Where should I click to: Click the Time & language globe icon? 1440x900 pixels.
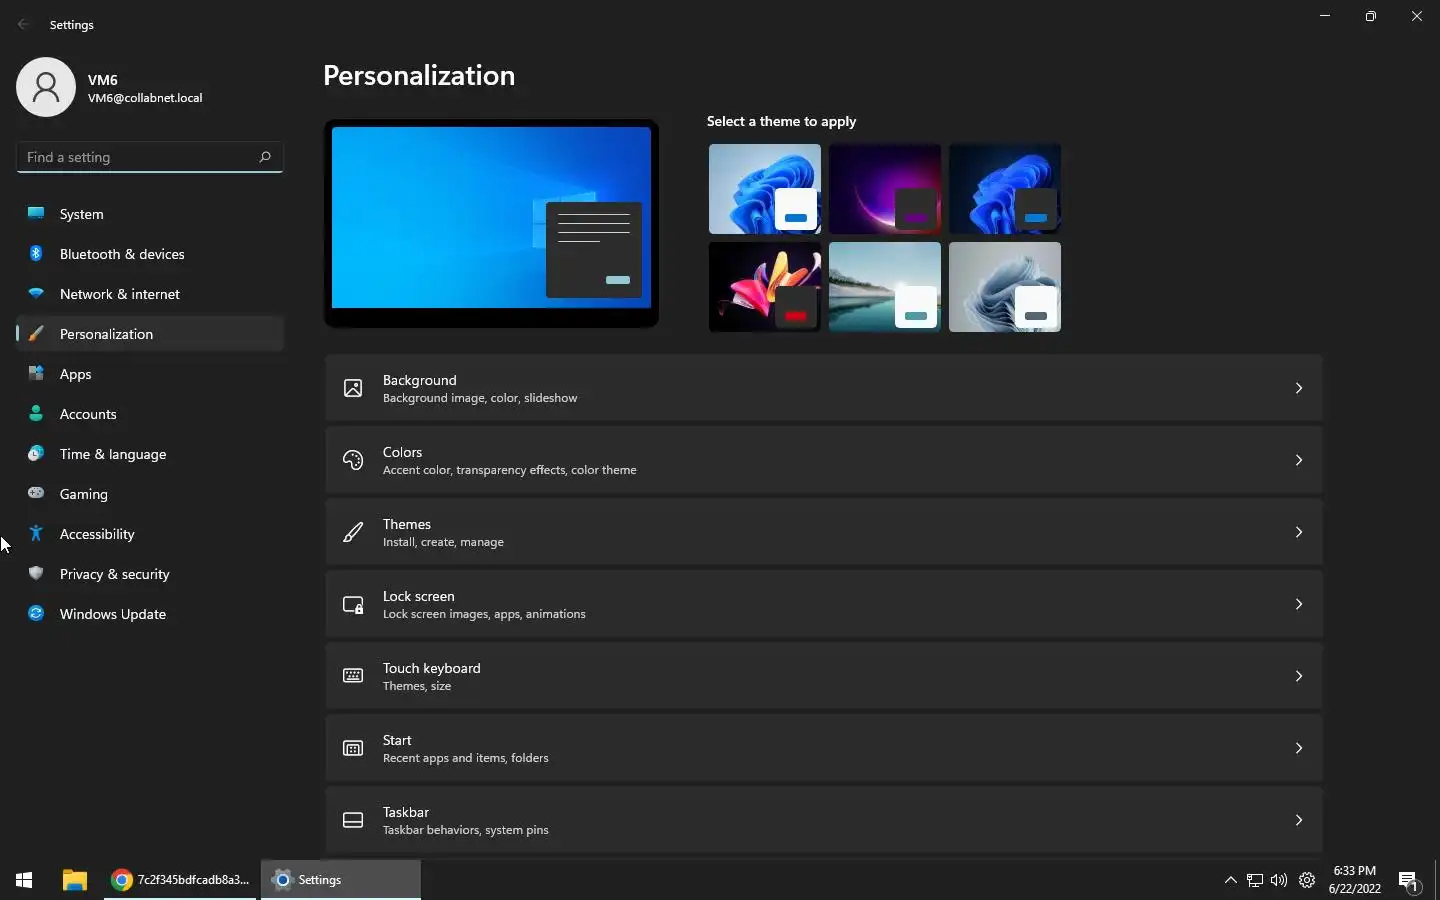coord(36,453)
